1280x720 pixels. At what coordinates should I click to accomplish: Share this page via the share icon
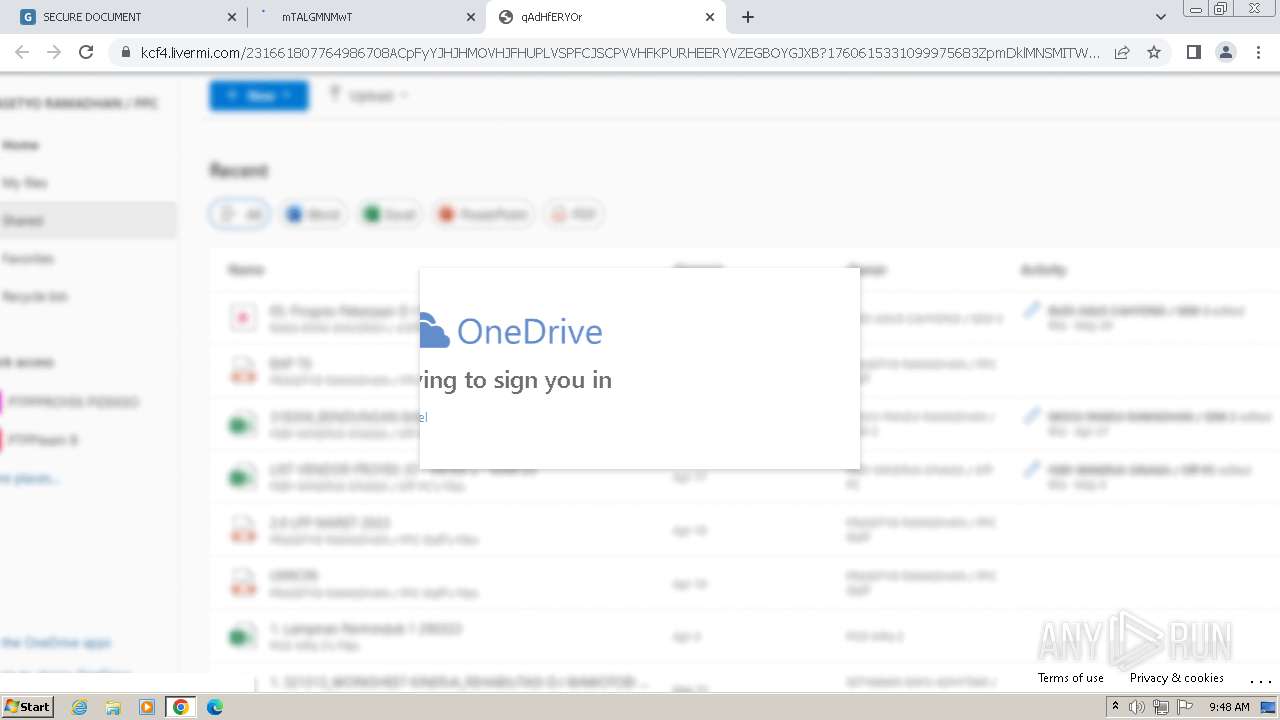(1122, 52)
